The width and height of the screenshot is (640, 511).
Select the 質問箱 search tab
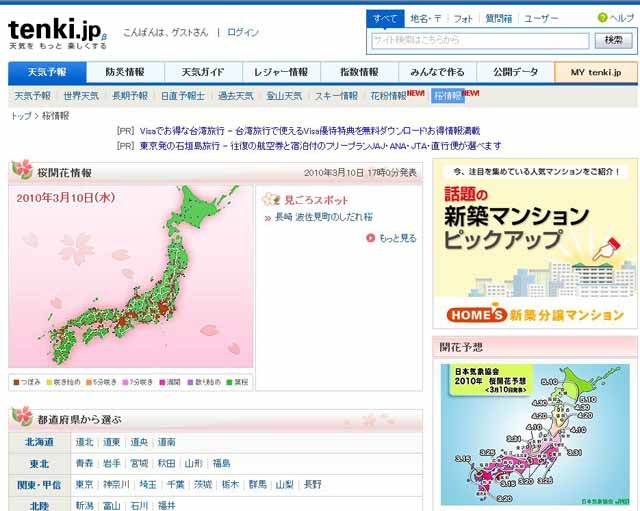point(499,18)
